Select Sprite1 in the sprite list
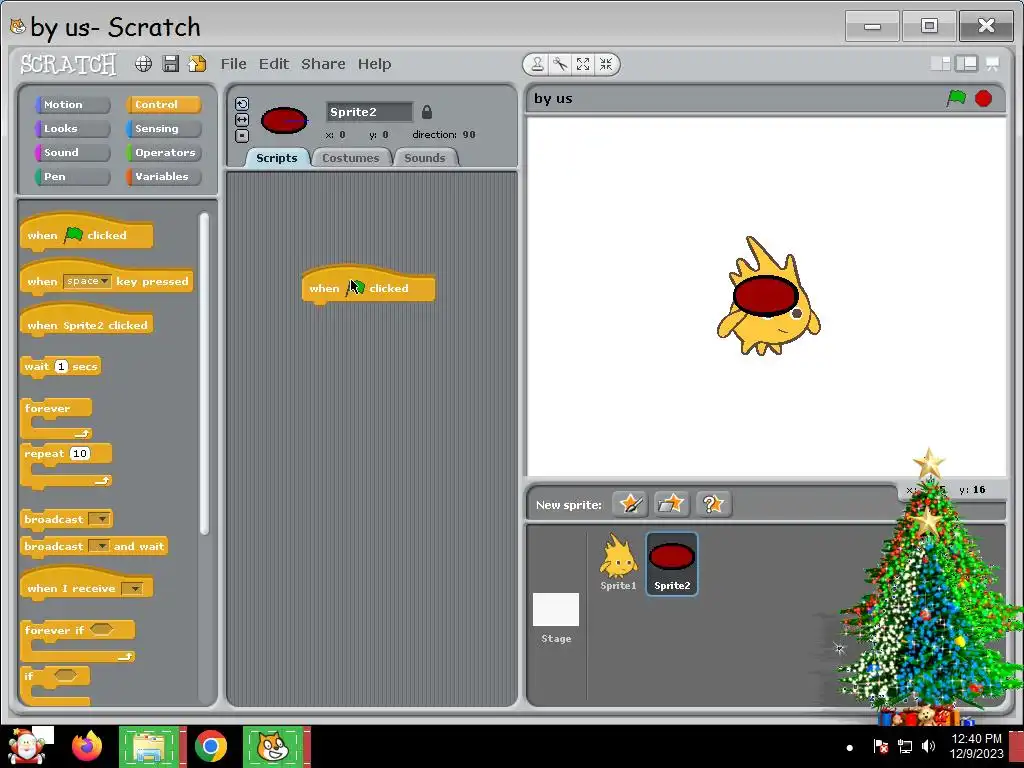Screen dimensions: 1024x768 pos(618,563)
